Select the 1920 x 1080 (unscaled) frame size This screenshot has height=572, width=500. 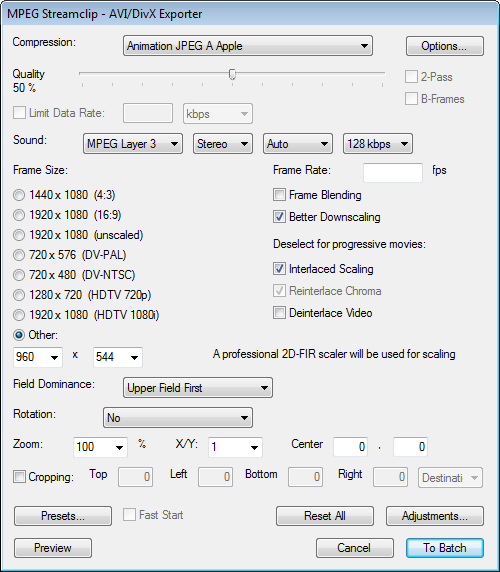(19, 235)
